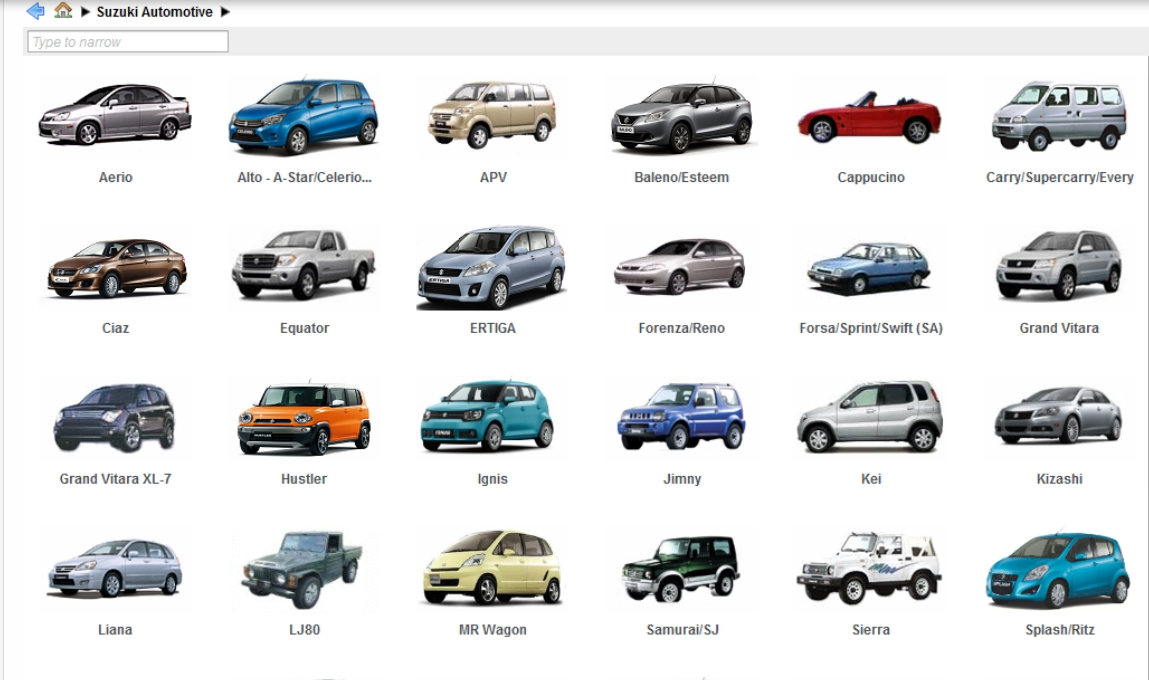Open the Grand Vitara XL-7 image
This screenshot has width=1149, height=680.
click(x=115, y=417)
